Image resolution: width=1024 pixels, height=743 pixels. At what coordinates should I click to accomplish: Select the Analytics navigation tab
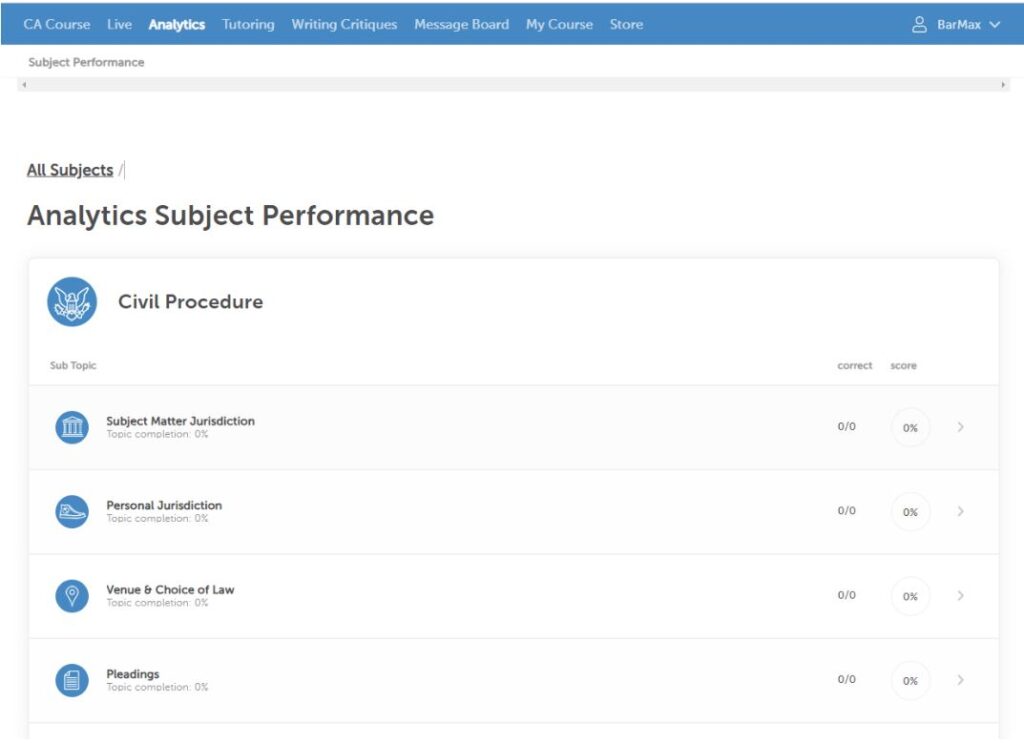[176, 24]
